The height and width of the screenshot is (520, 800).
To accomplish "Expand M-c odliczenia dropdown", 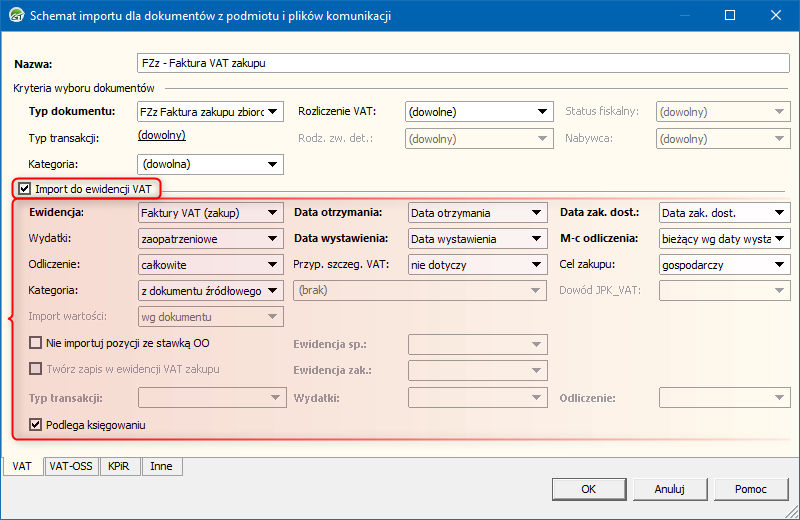I will coord(724,239).
